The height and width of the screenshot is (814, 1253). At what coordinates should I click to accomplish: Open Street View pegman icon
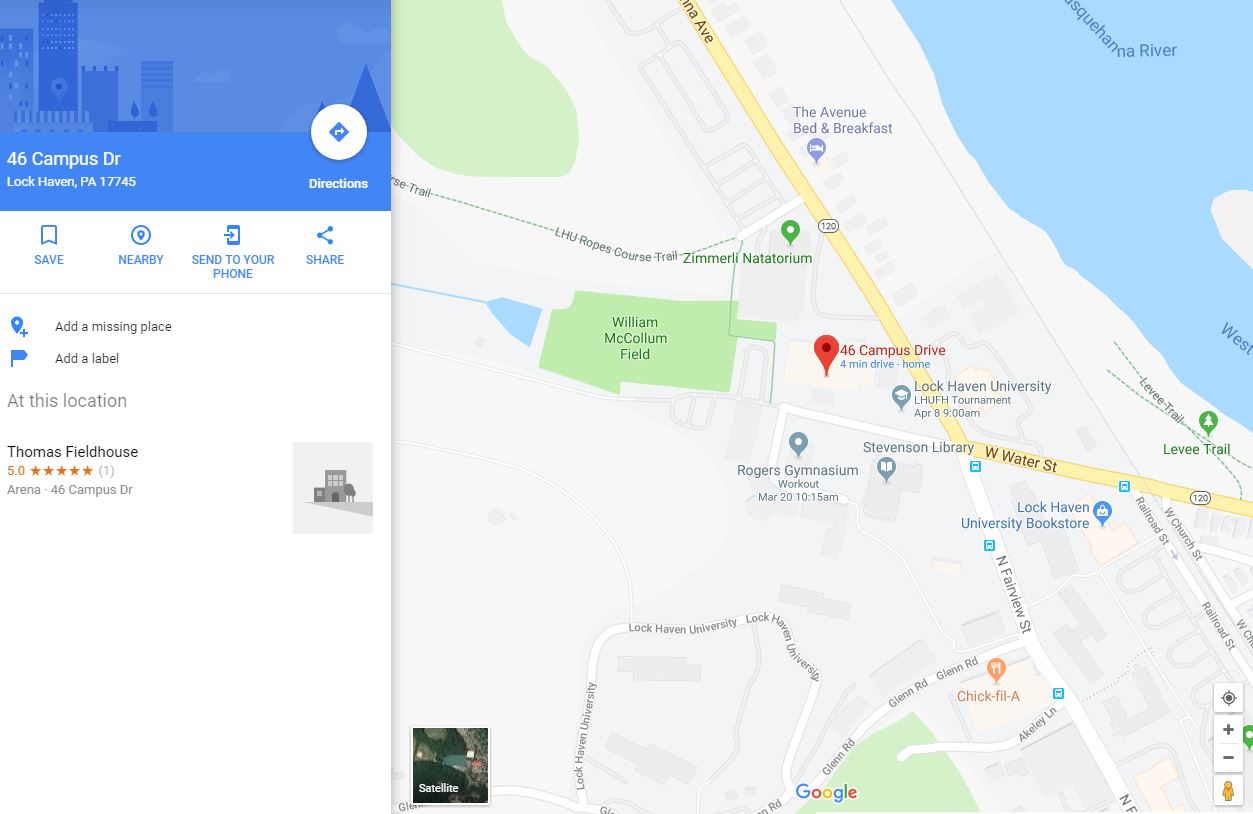coord(1228,790)
